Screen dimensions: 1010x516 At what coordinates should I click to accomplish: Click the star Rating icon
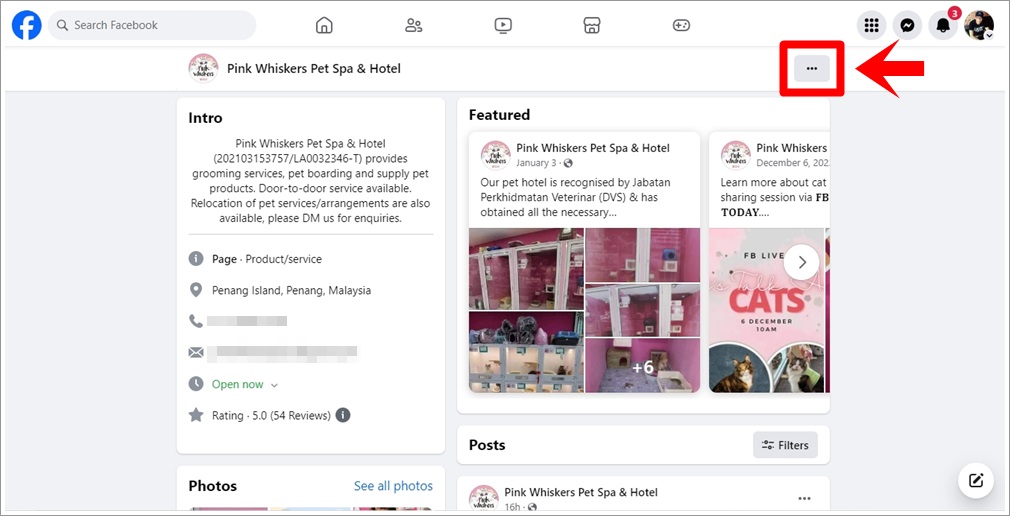196,415
